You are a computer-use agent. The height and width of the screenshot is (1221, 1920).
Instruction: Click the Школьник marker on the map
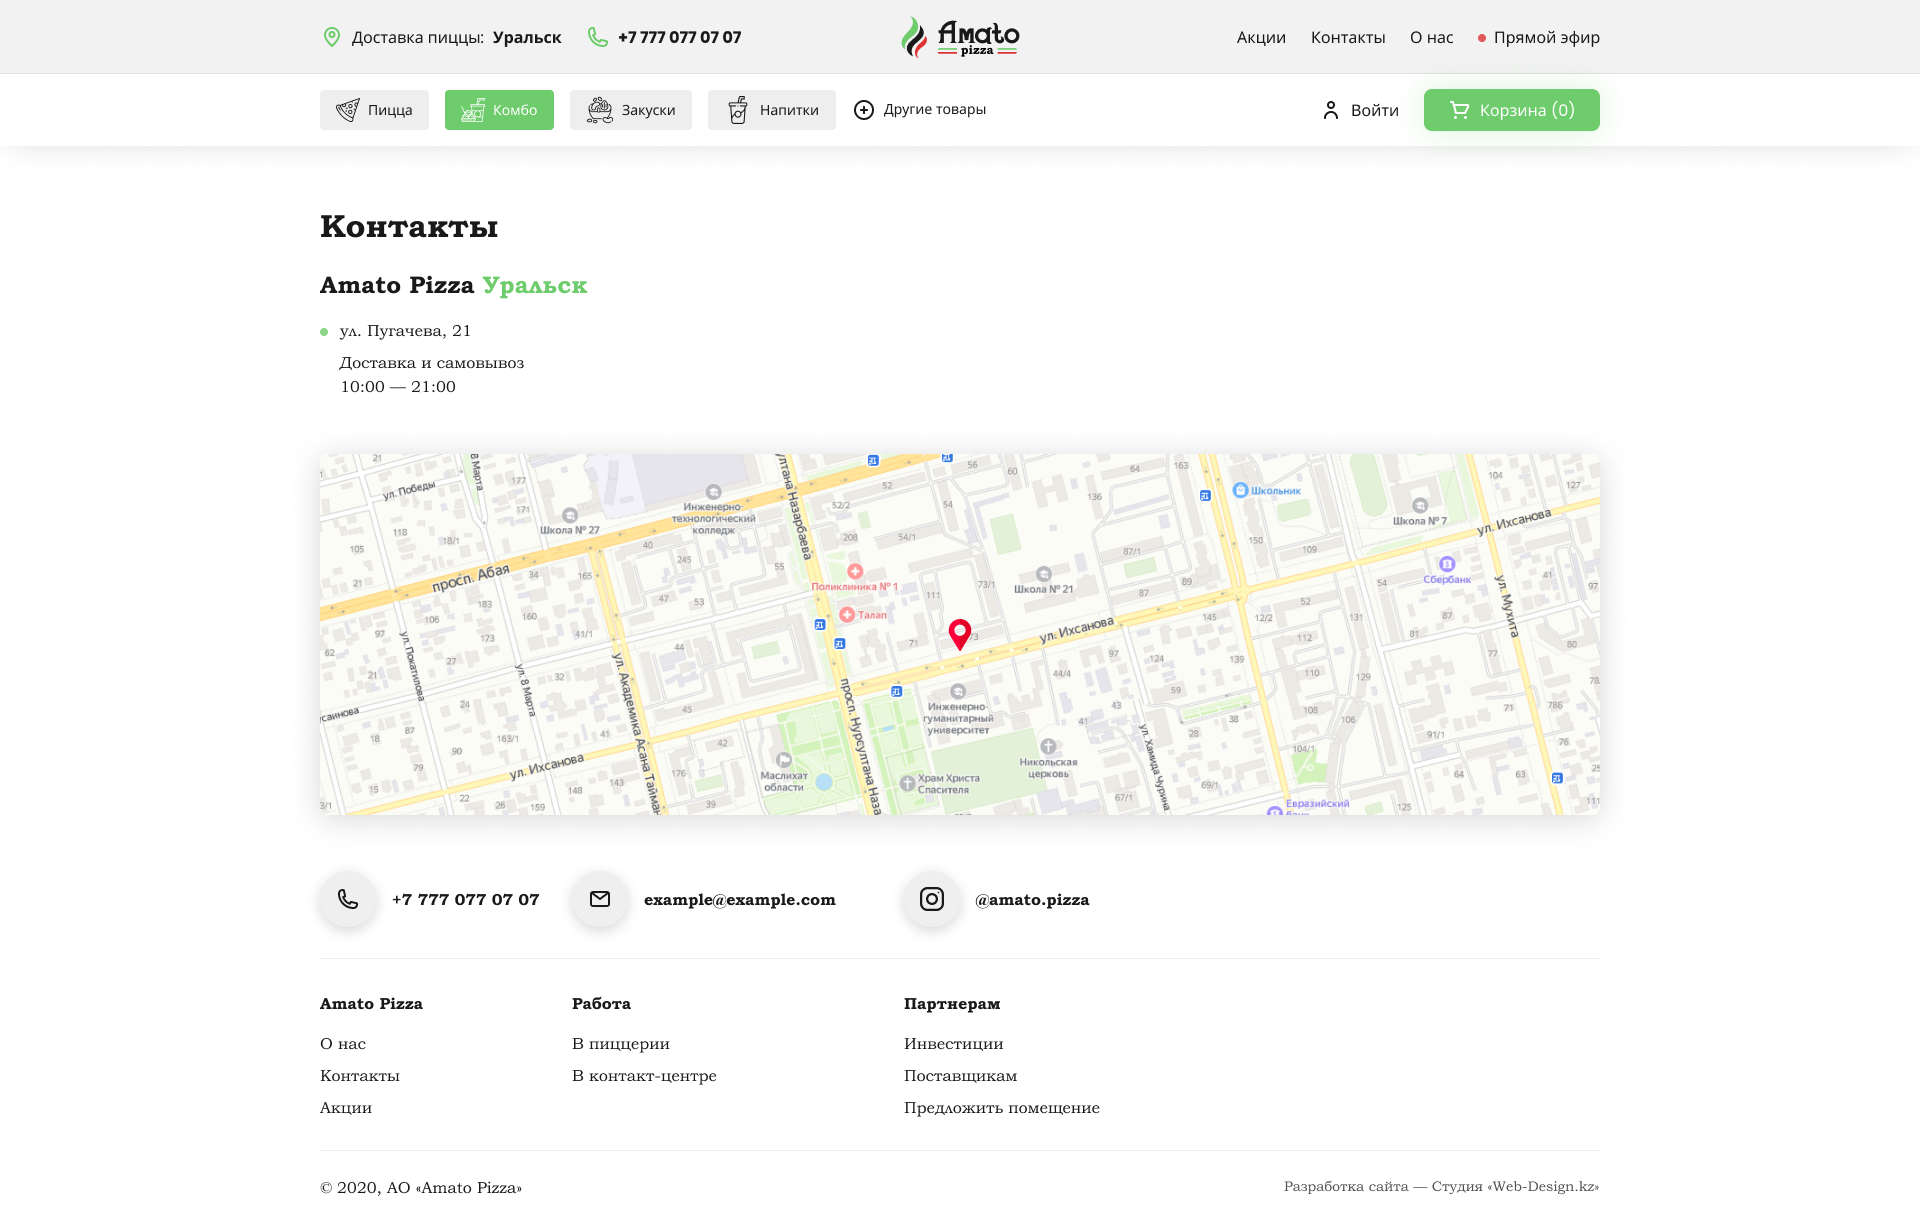click(1240, 490)
